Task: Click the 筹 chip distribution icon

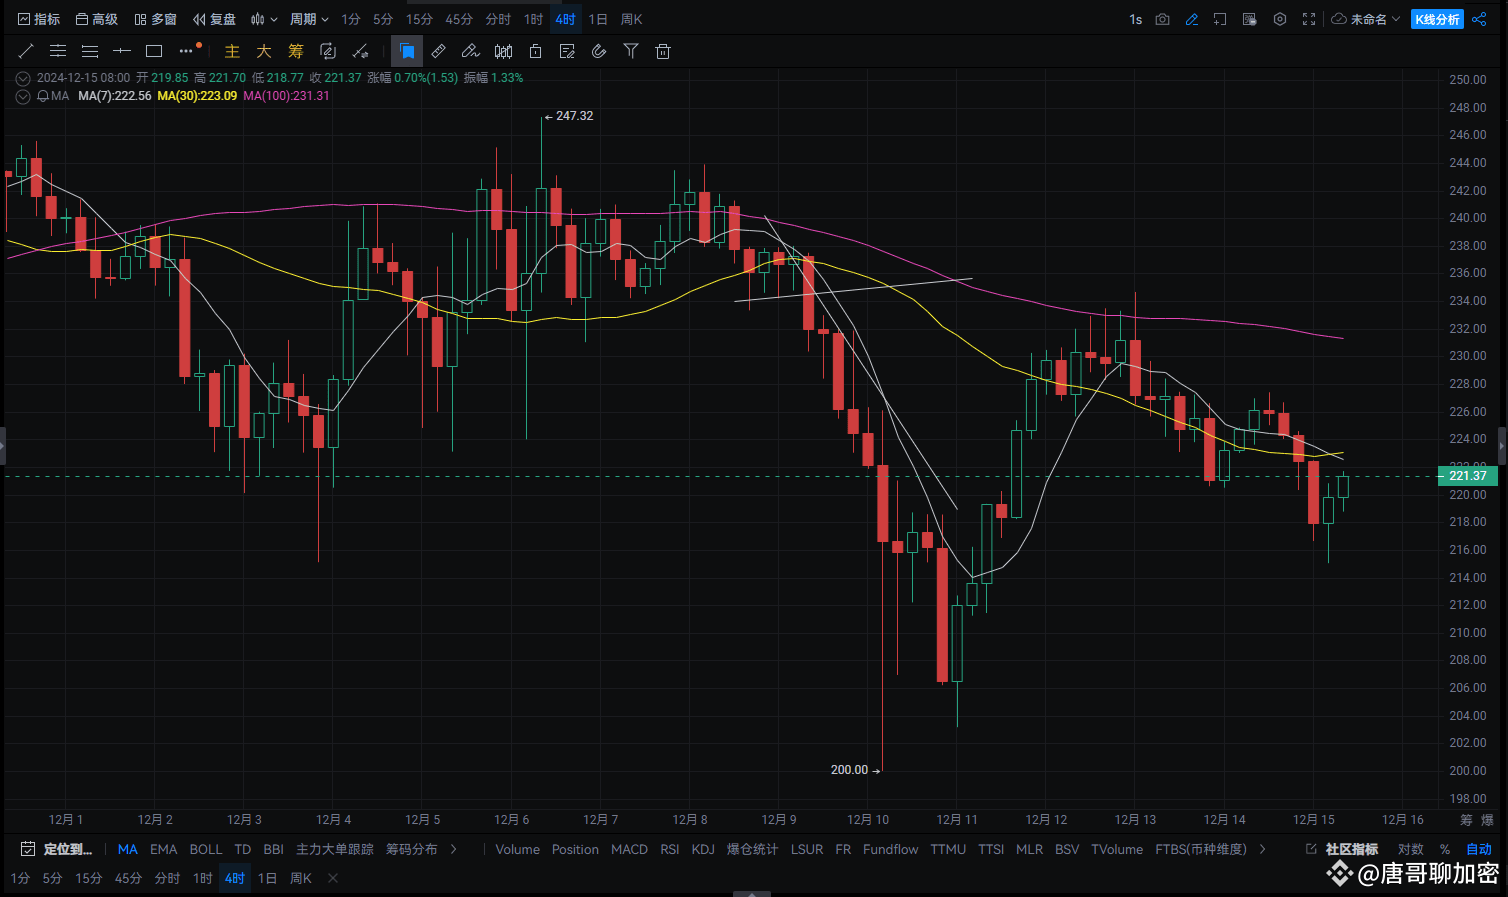Action: [x=296, y=51]
